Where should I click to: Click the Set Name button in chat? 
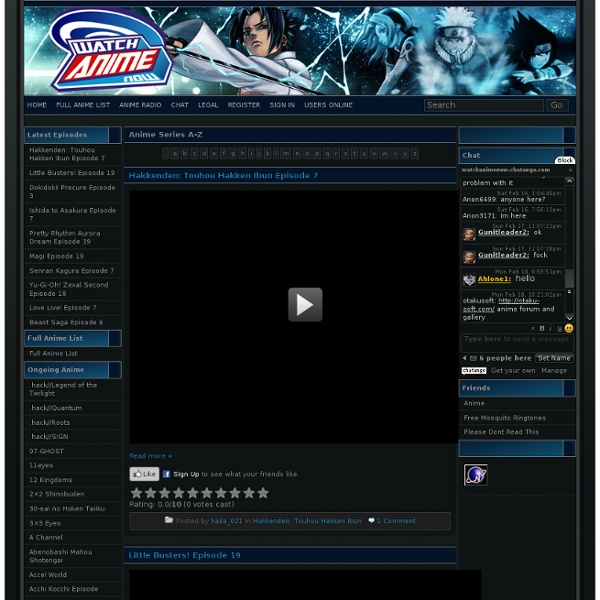pyautogui.click(x=554, y=358)
